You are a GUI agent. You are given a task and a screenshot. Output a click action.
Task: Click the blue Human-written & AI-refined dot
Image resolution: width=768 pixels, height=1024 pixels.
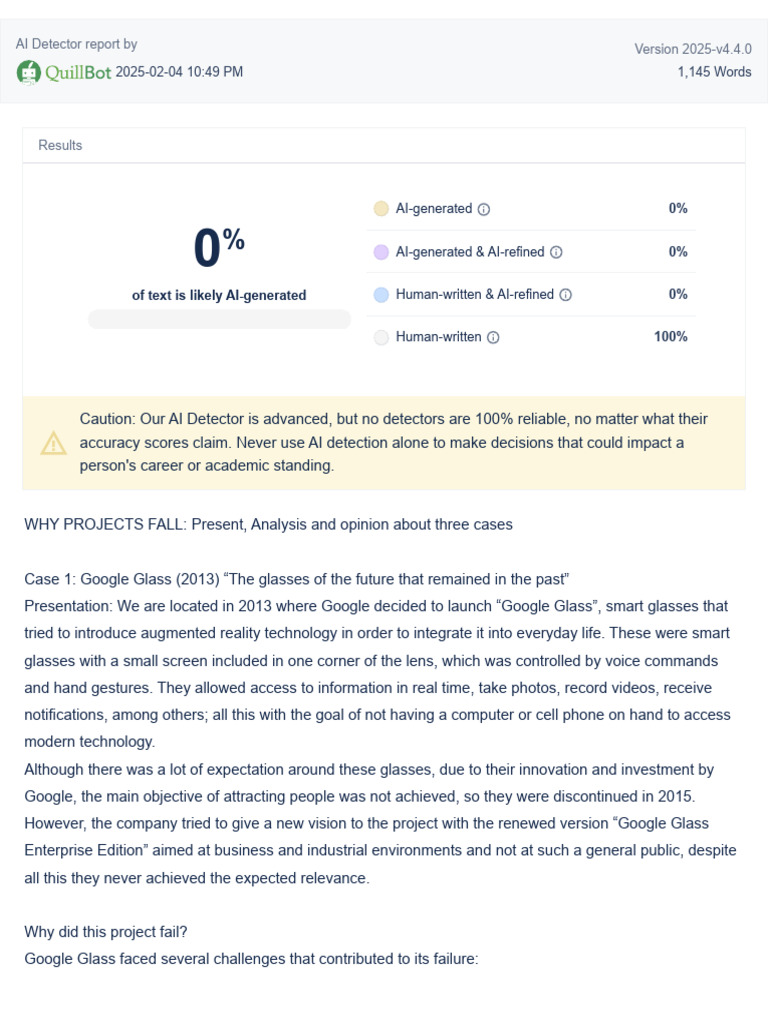tap(381, 295)
